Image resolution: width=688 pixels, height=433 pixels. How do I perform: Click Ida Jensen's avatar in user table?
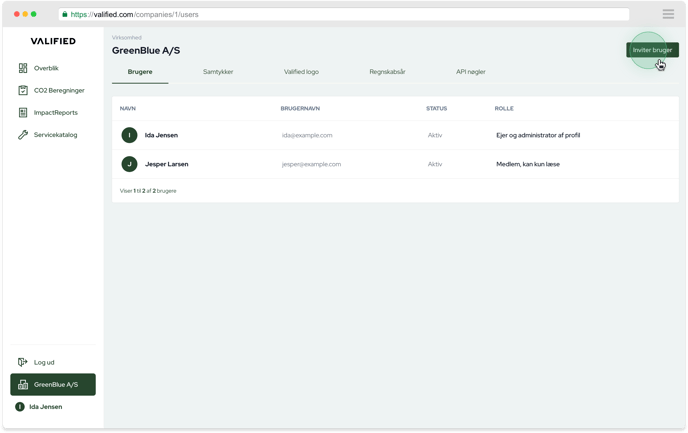[129, 135]
